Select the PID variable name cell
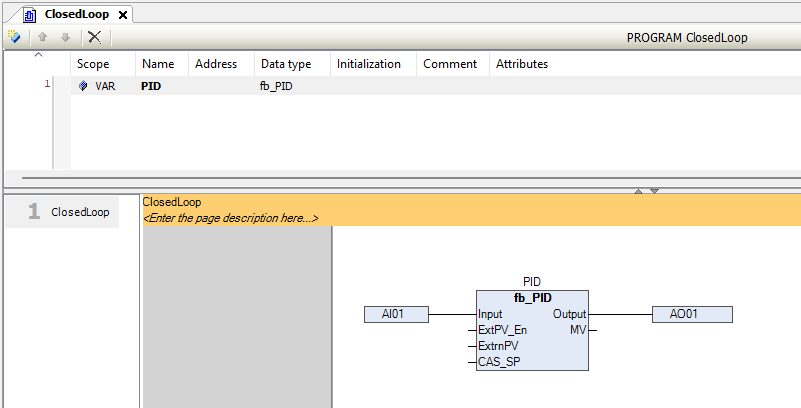The height and width of the screenshot is (408, 801). (x=162, y=86)
